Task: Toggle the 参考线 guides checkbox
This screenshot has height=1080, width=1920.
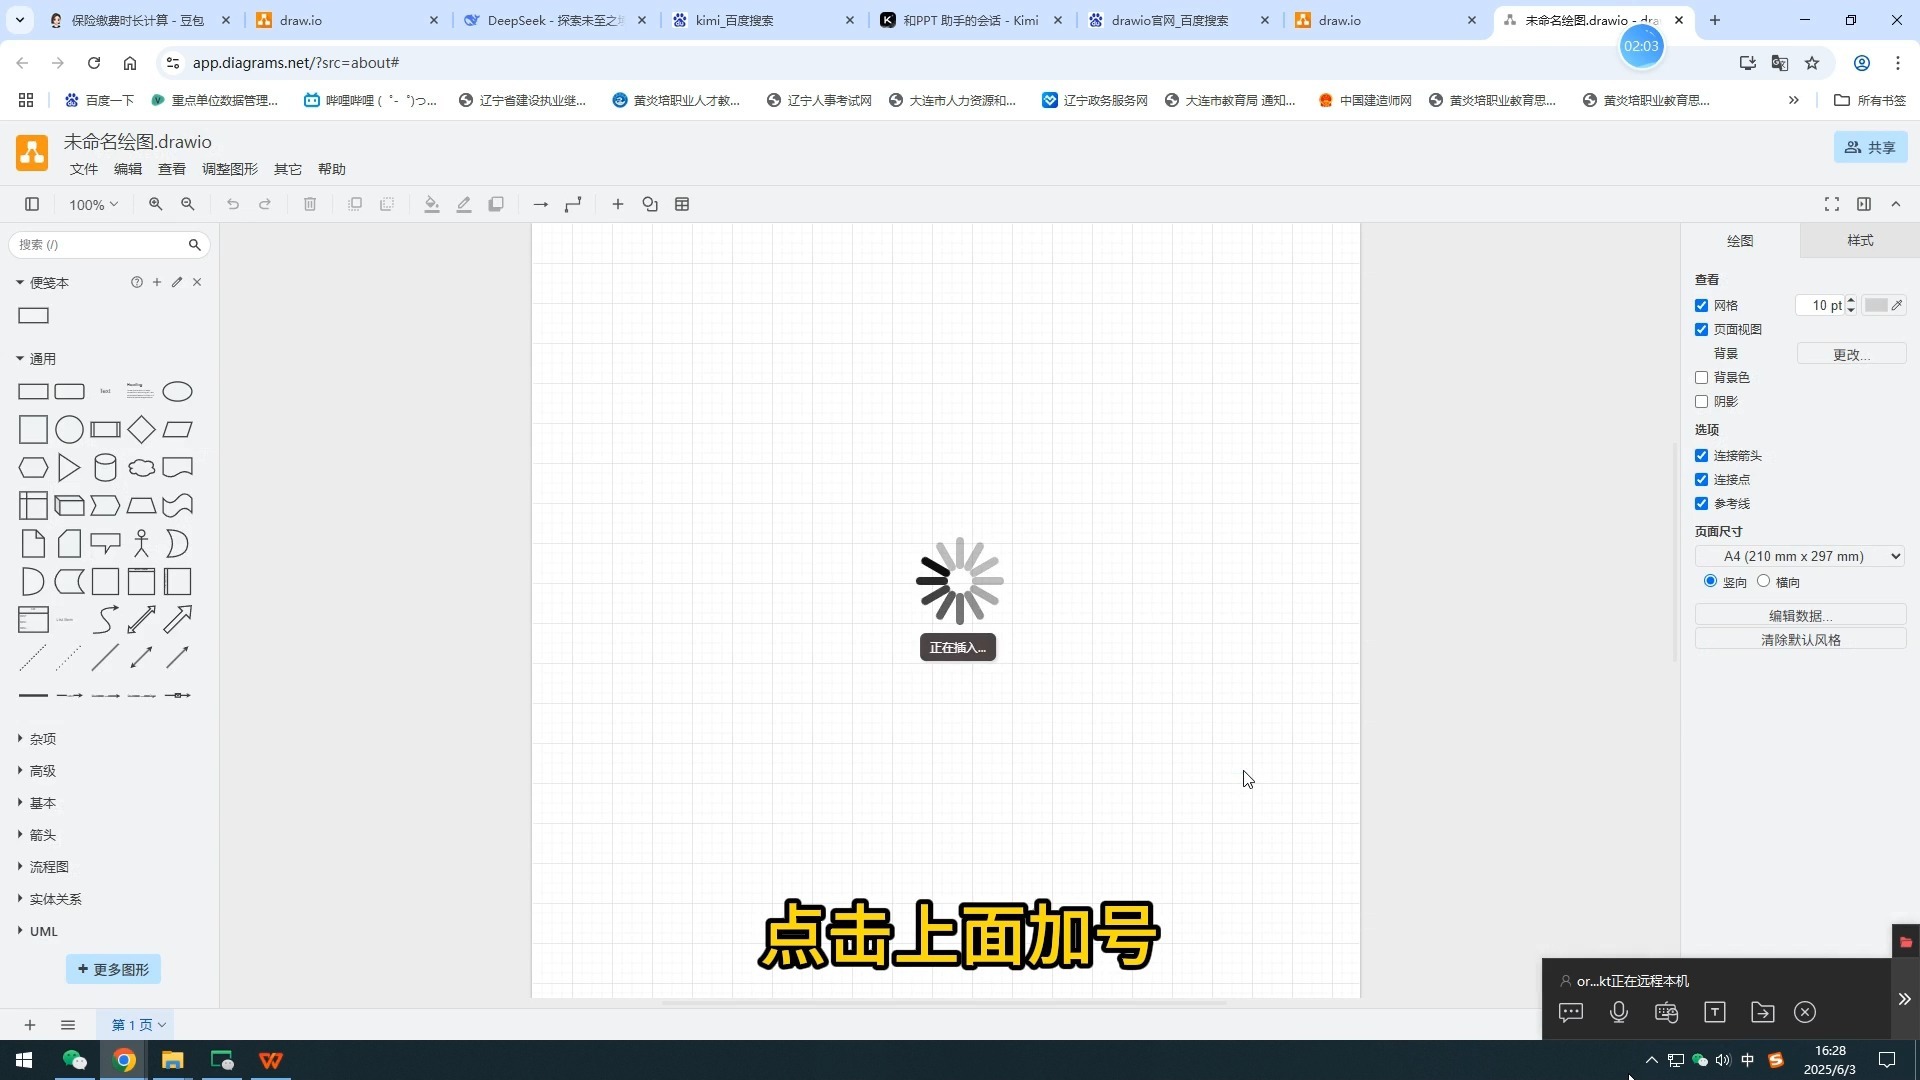Action: [x=1701, y=503]
